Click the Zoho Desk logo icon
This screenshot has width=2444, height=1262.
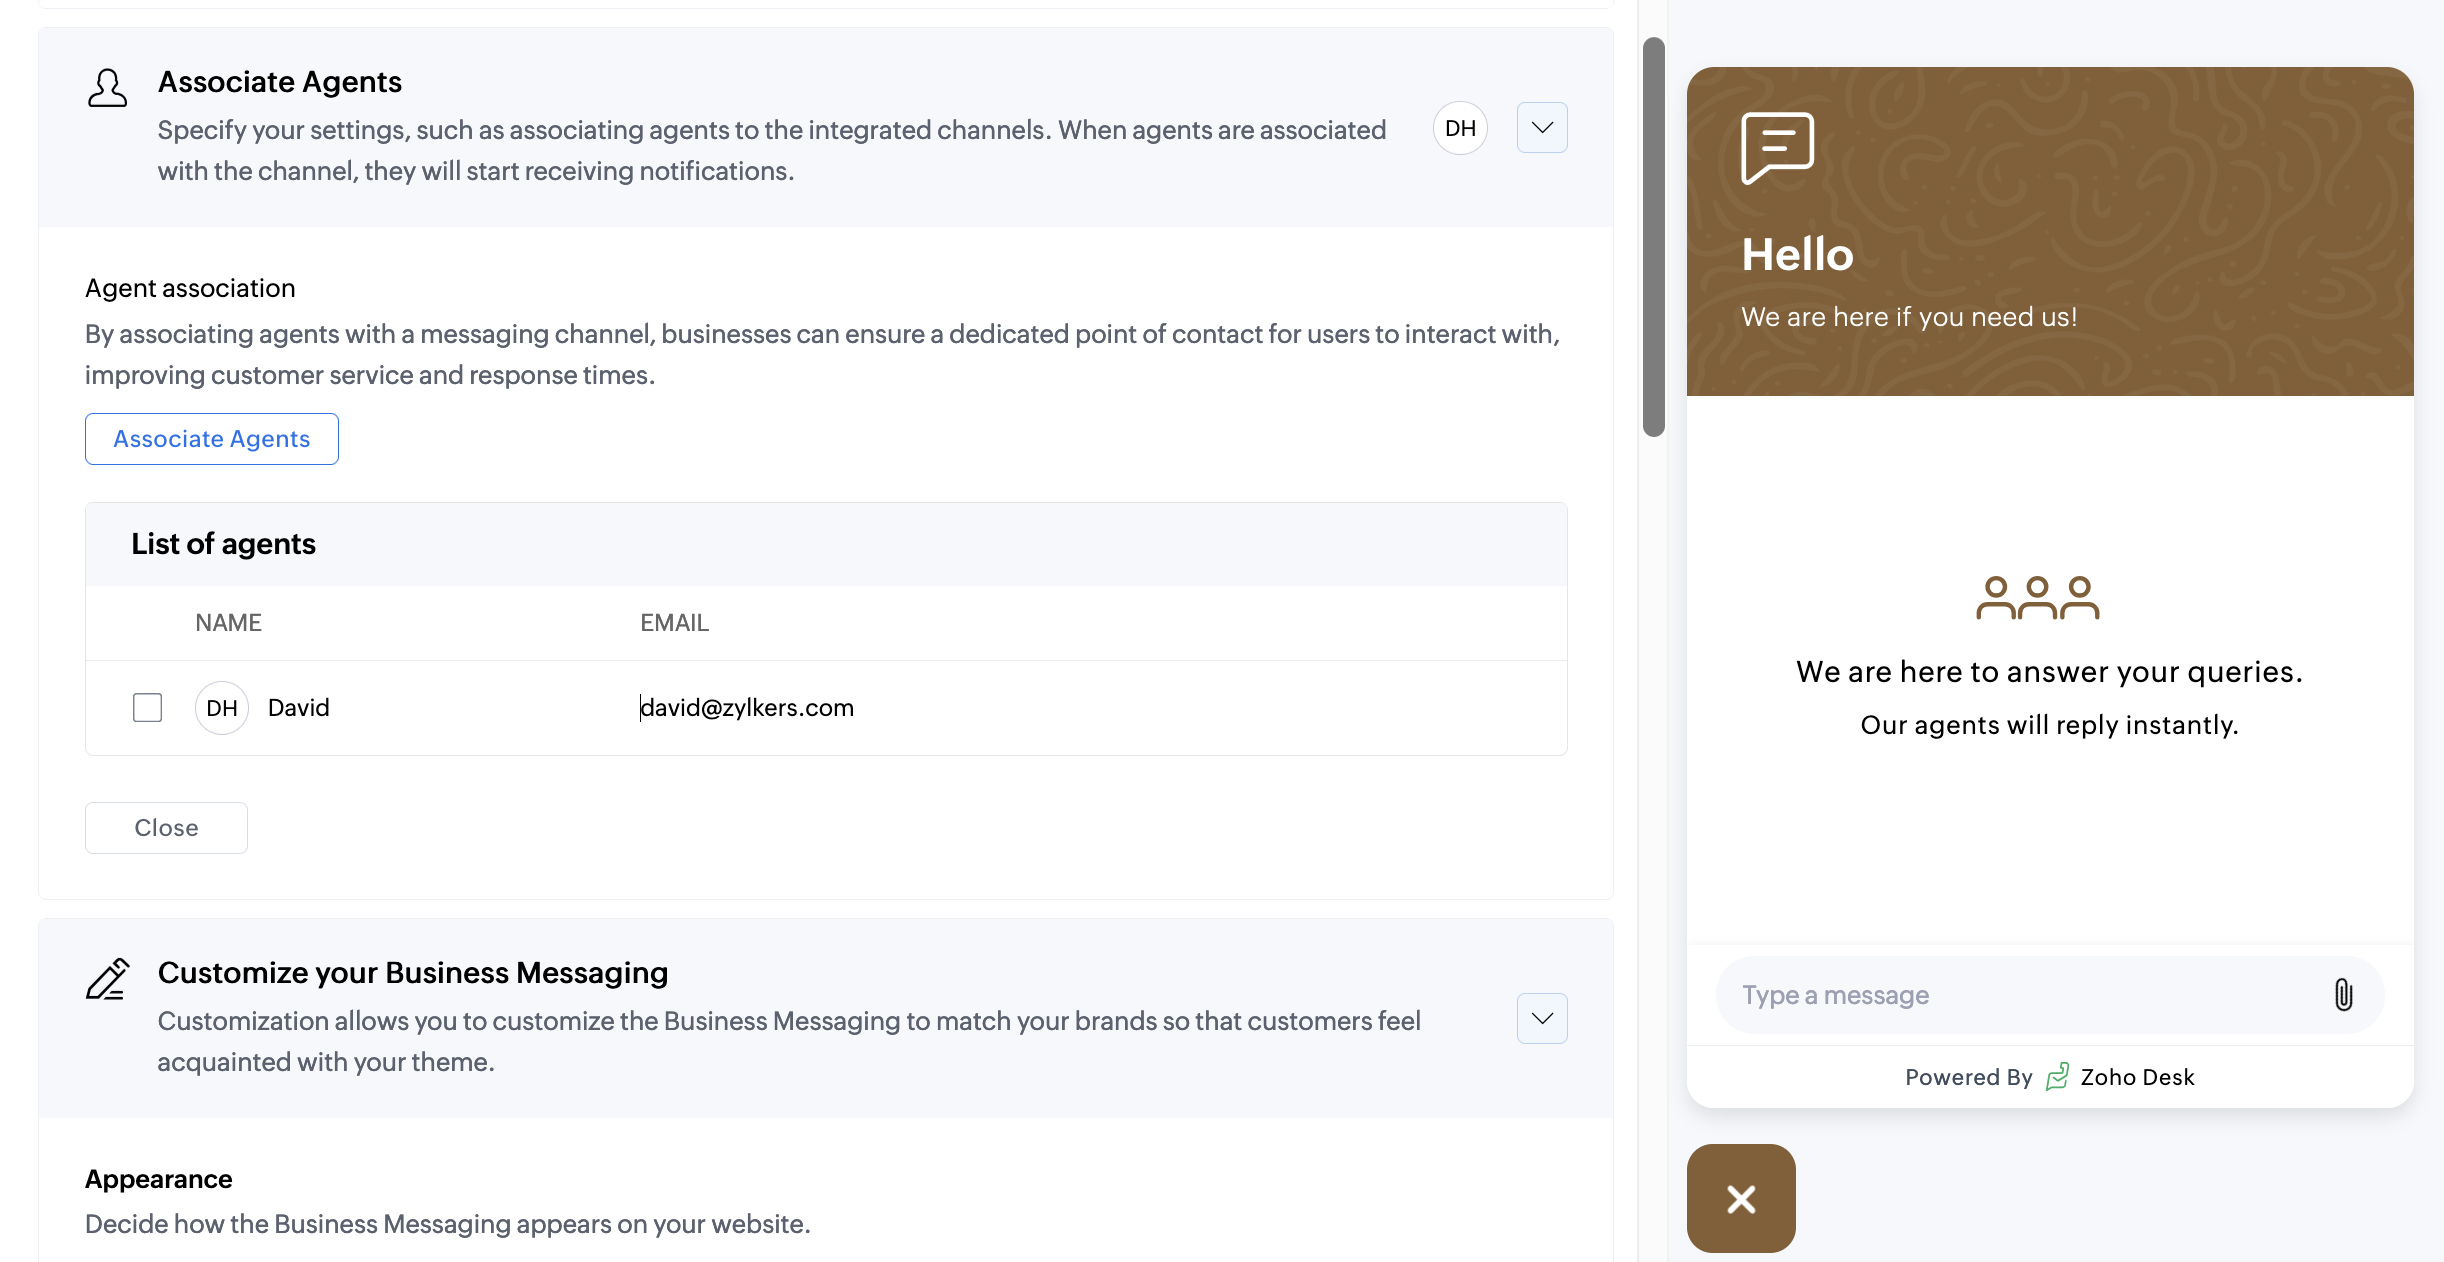click(2057, 1077)
